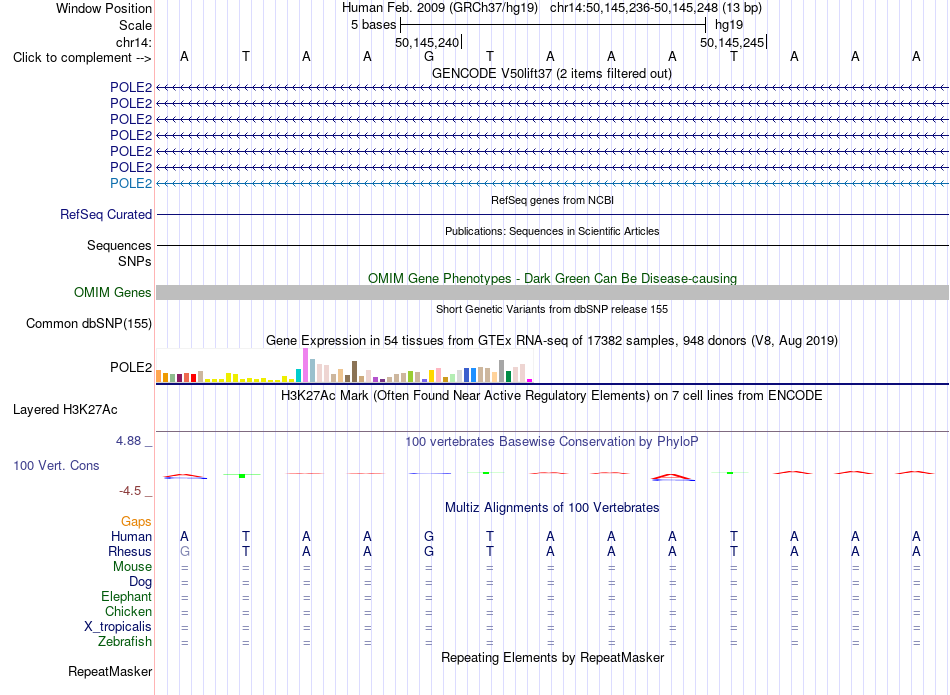Open 'Multiz Alignments of 100 Vertebrates' title
The image size is (950, 695).
tap(552, 508)
